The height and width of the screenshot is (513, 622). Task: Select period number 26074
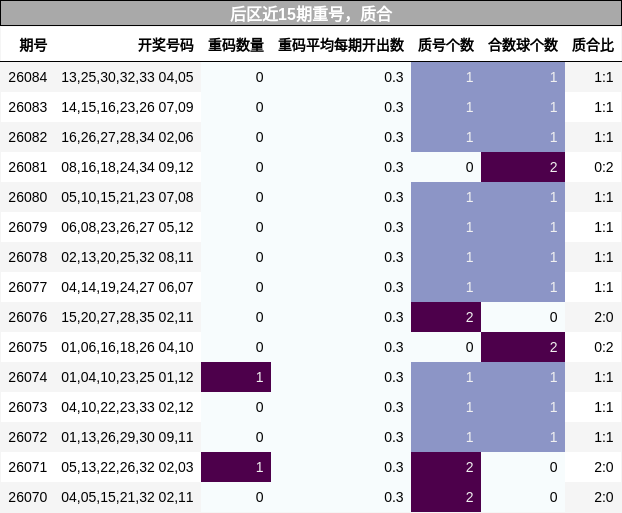pos(28,377)
